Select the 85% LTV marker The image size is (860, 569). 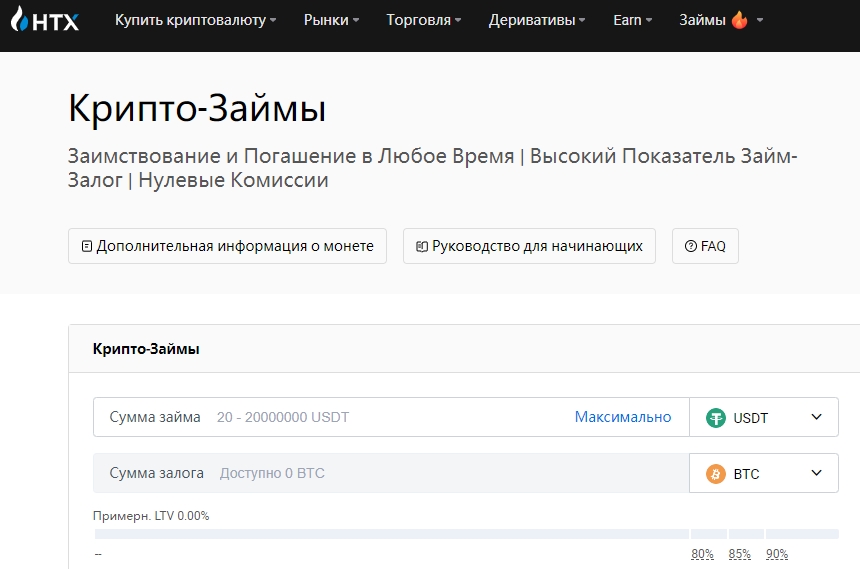click(739, 554)
